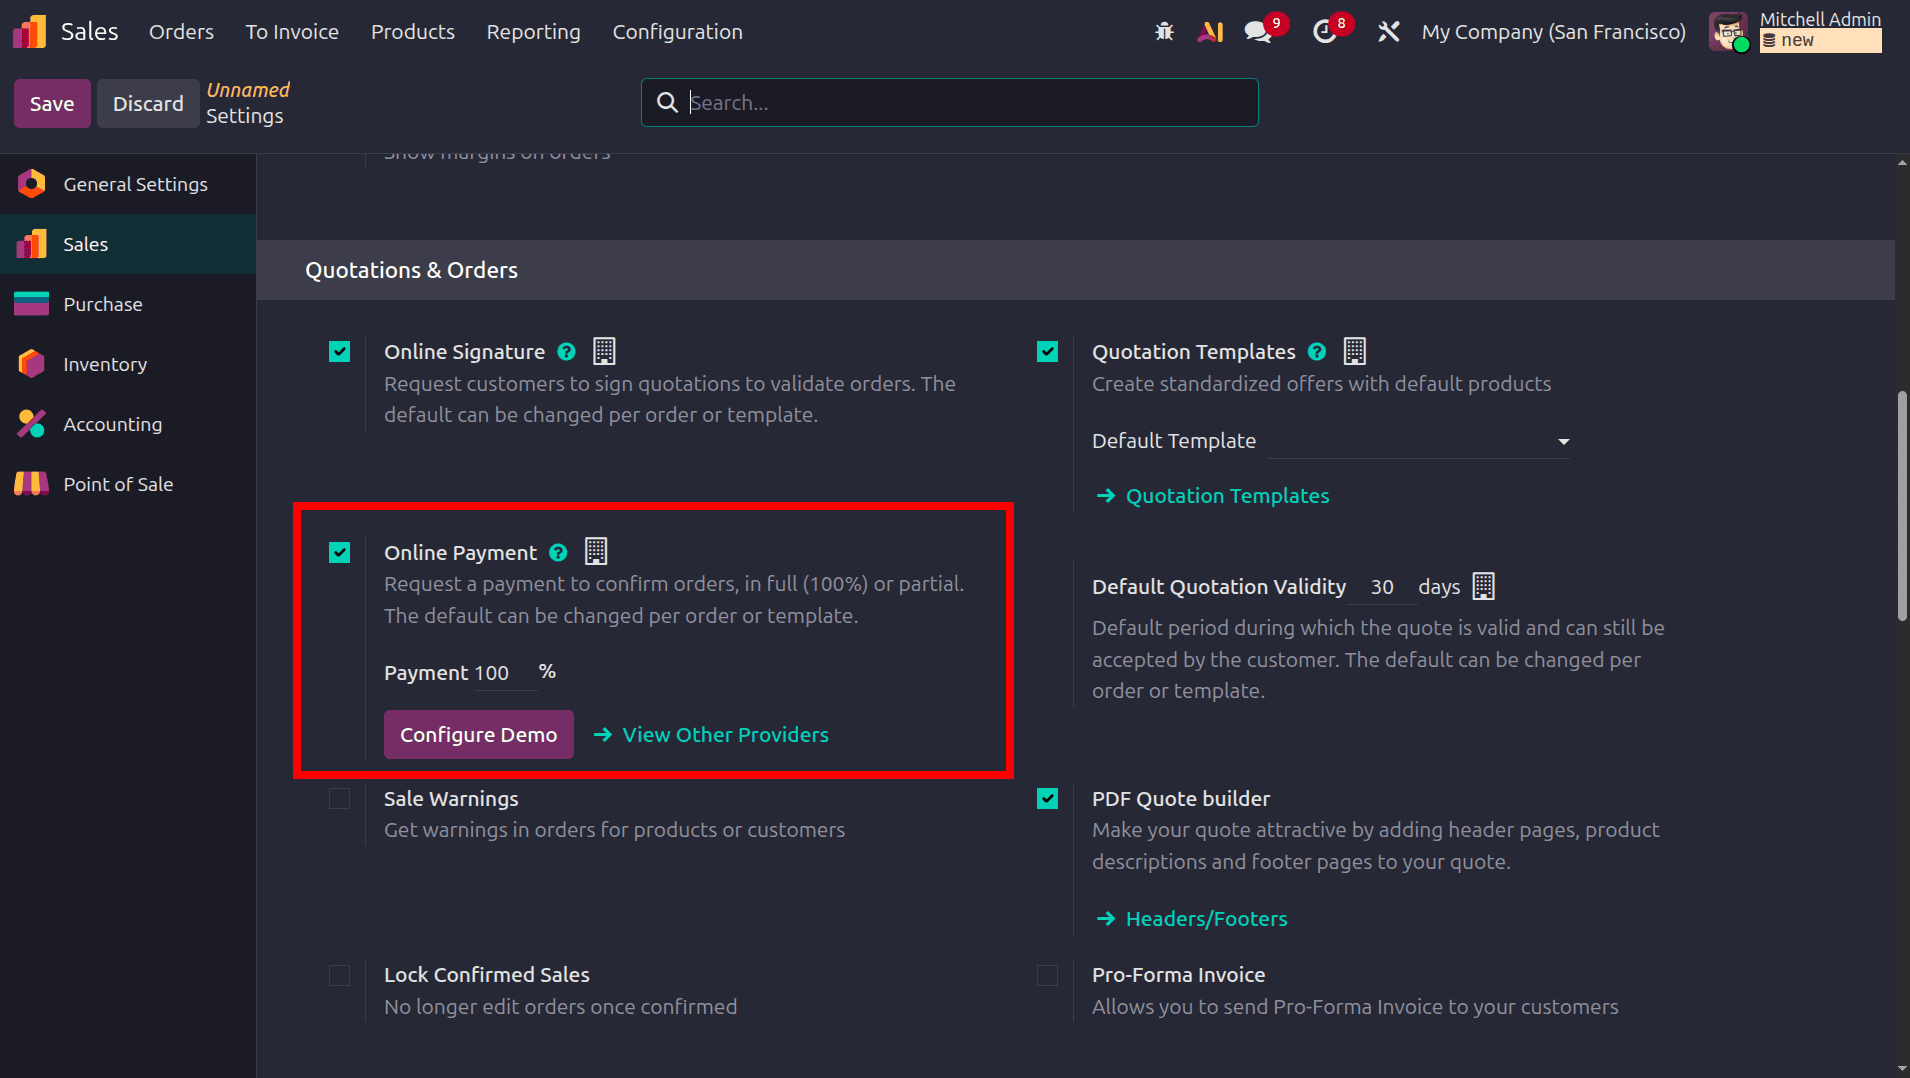1910x1078 pixels.
Task: Click the help tooltip next to Online Payment
Action: pyautogui.click(x=557, y=551)
